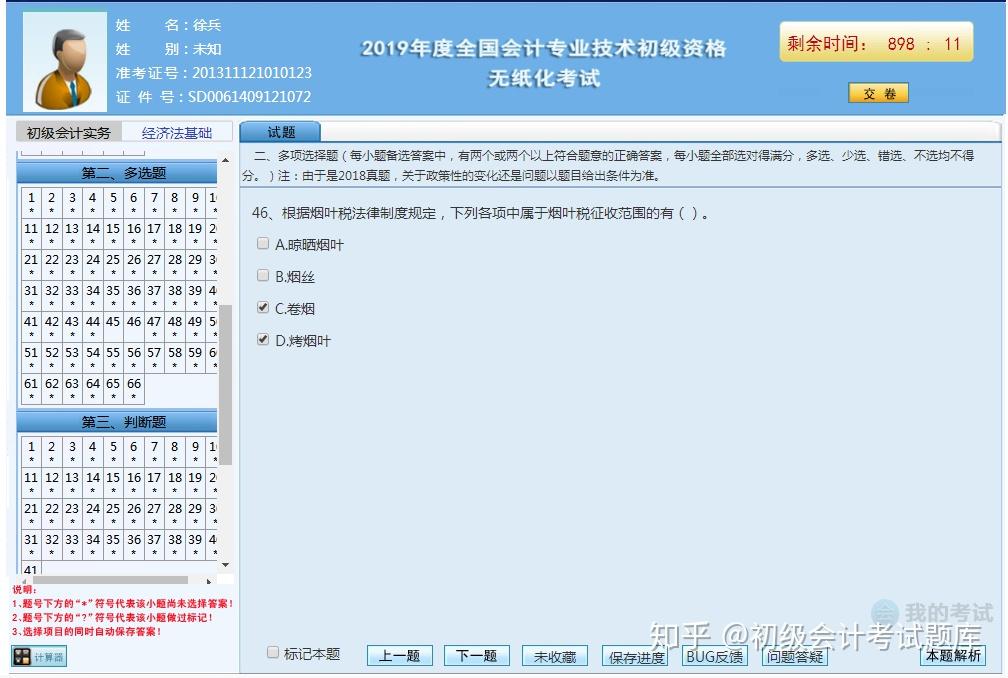Jump to multiple-choice question 55

tap(113, 357)
